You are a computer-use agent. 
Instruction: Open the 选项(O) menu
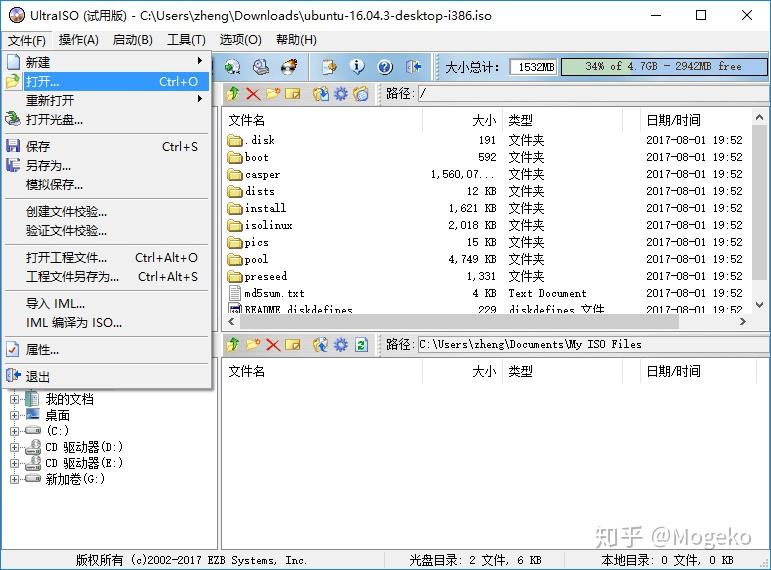[x=240, y=40]
